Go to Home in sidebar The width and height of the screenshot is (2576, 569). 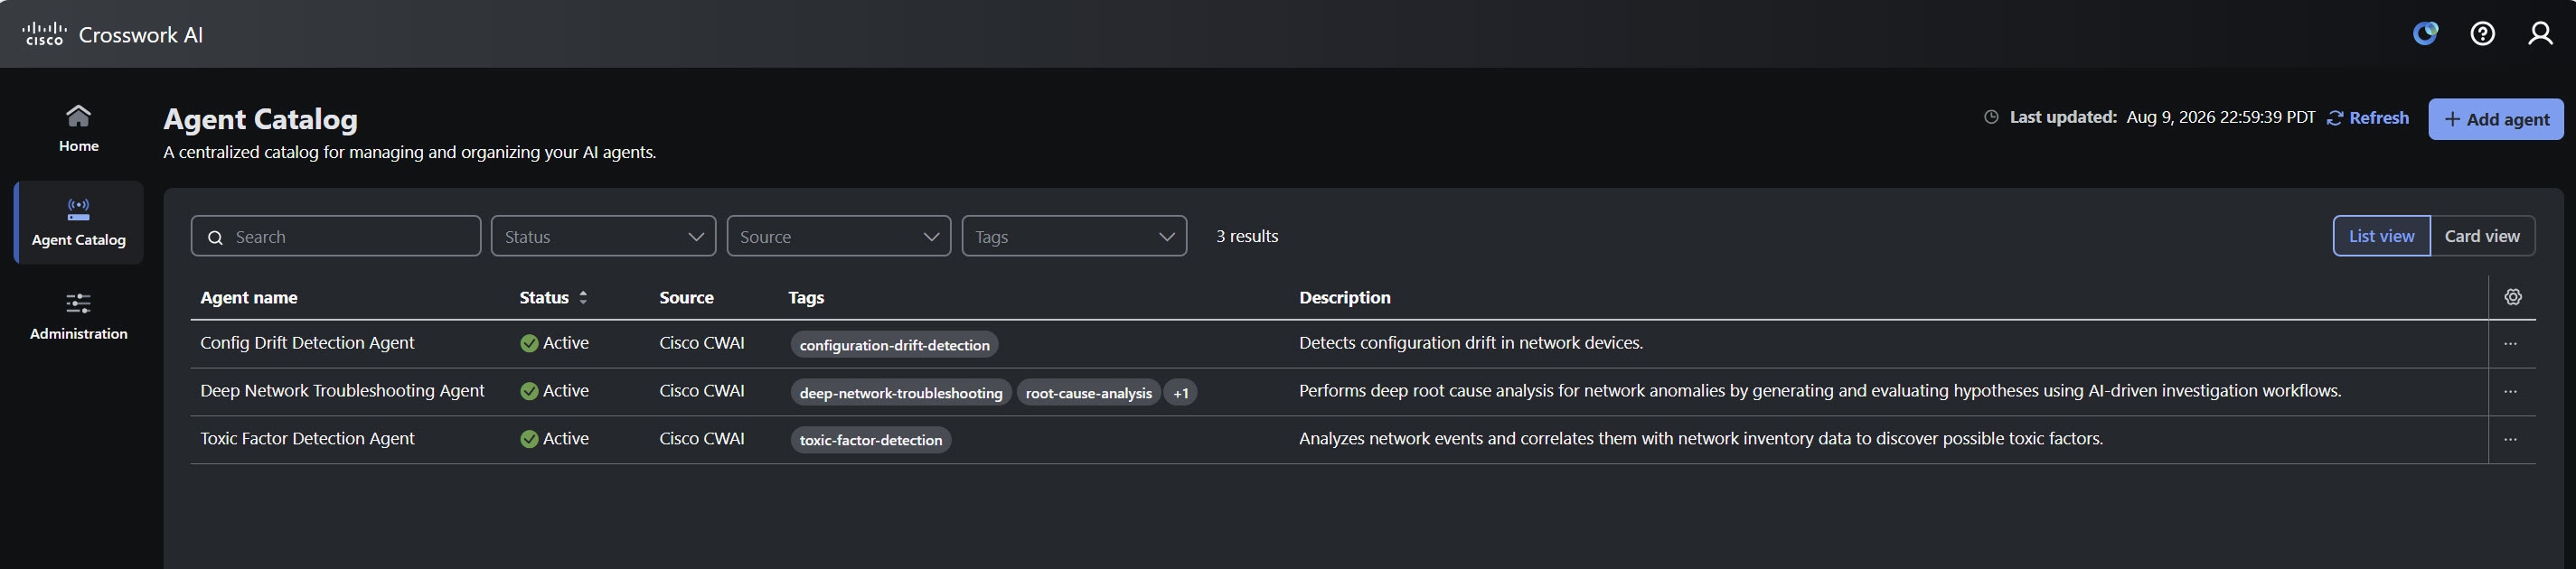[x=78, y=128]
